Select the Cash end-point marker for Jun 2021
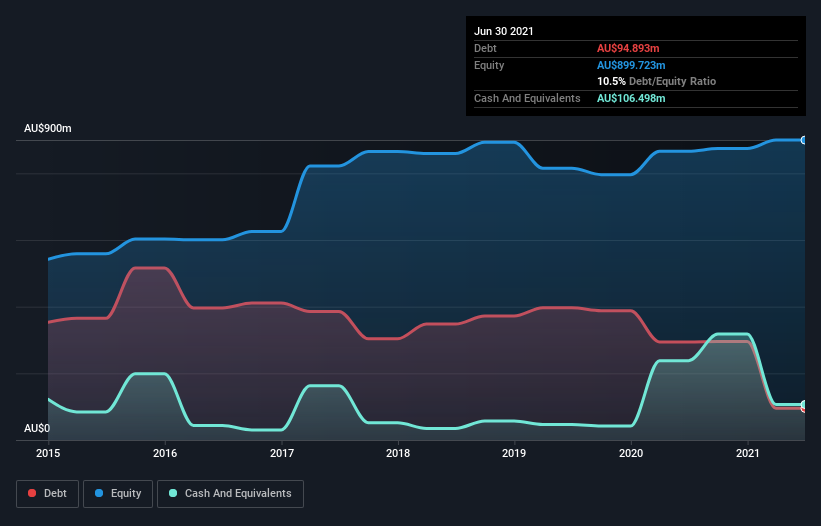Screen dimensions: 821x526 [x=804, y=405]
